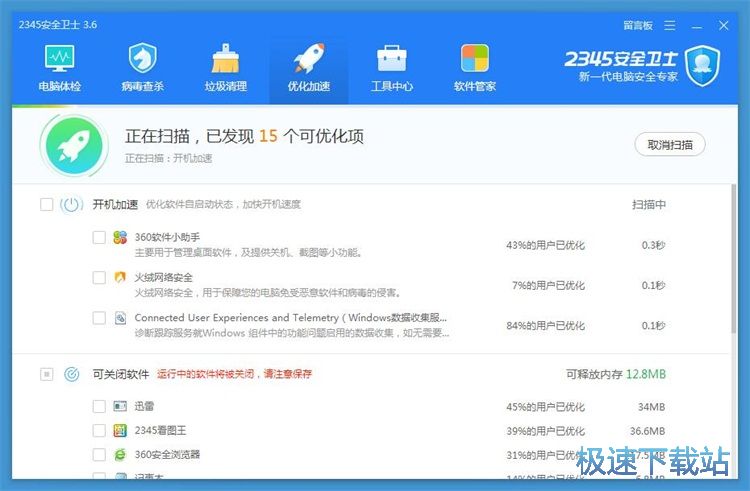Toggle the 可关闭软件 group checkbox
This screenshot has height=491, width=750.
(x=46, y=374)
